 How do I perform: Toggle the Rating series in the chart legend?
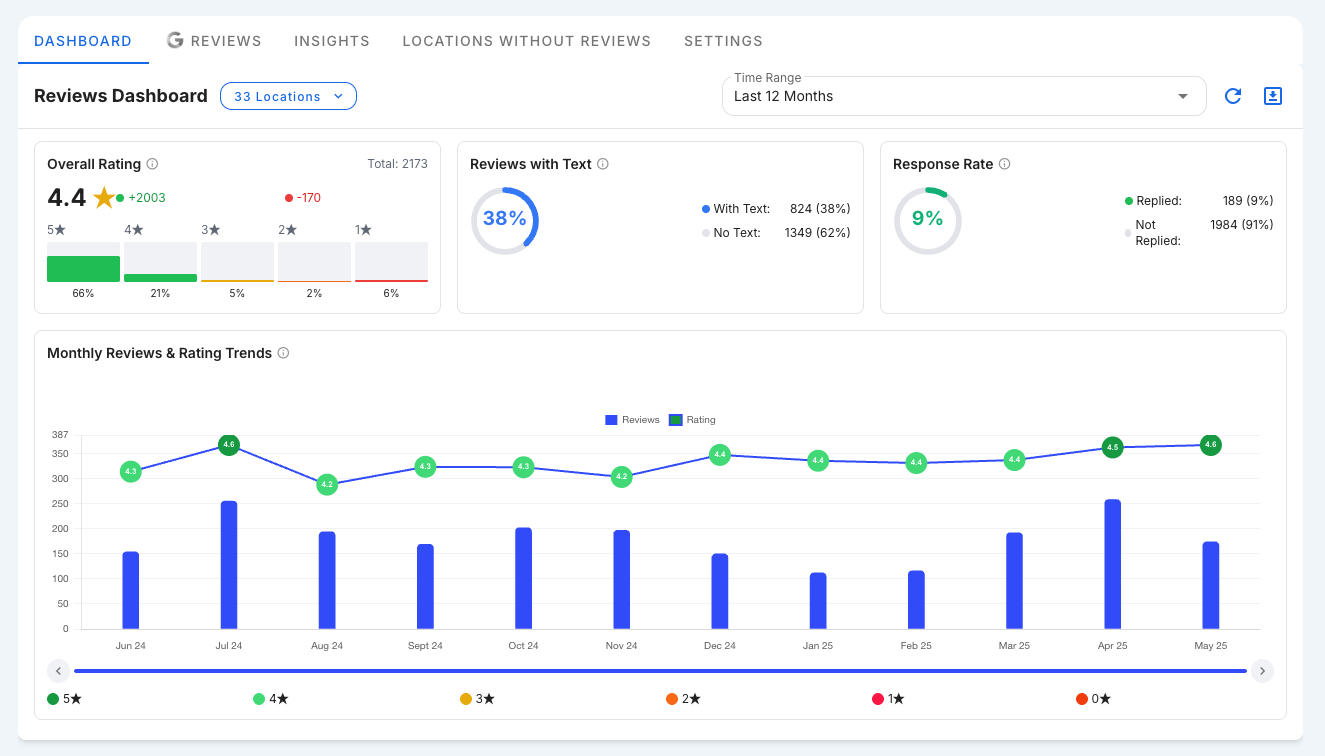pyautogui.click(x=691, y=420)
